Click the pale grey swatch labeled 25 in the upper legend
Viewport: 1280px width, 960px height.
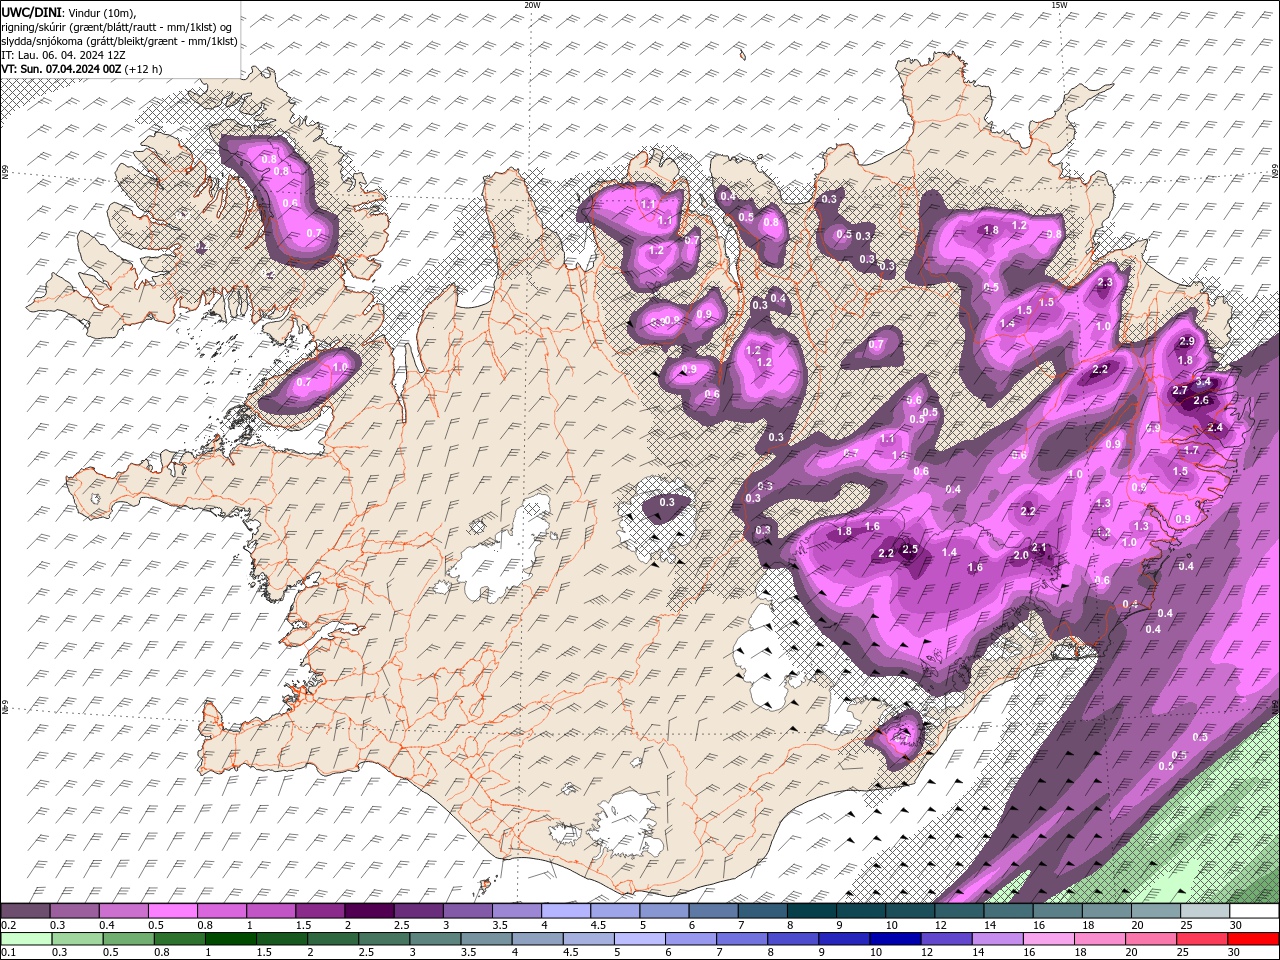click(x=1206, y=911)
